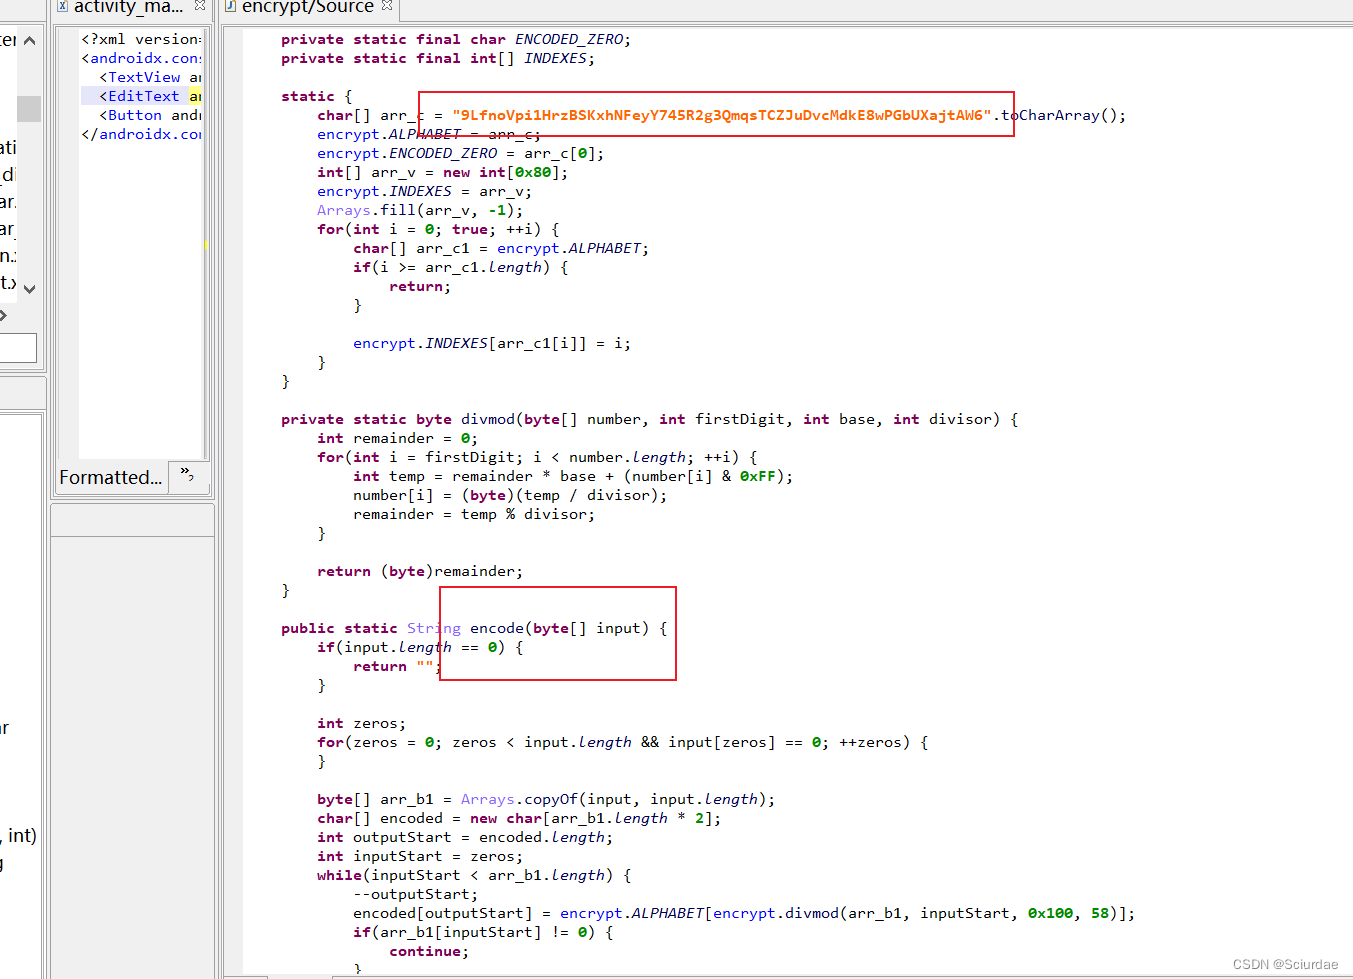The width and height of the screenshot is (1353, 979).
Task: Click the Java file icon on encrypt/Source tab
Action: 230,6
